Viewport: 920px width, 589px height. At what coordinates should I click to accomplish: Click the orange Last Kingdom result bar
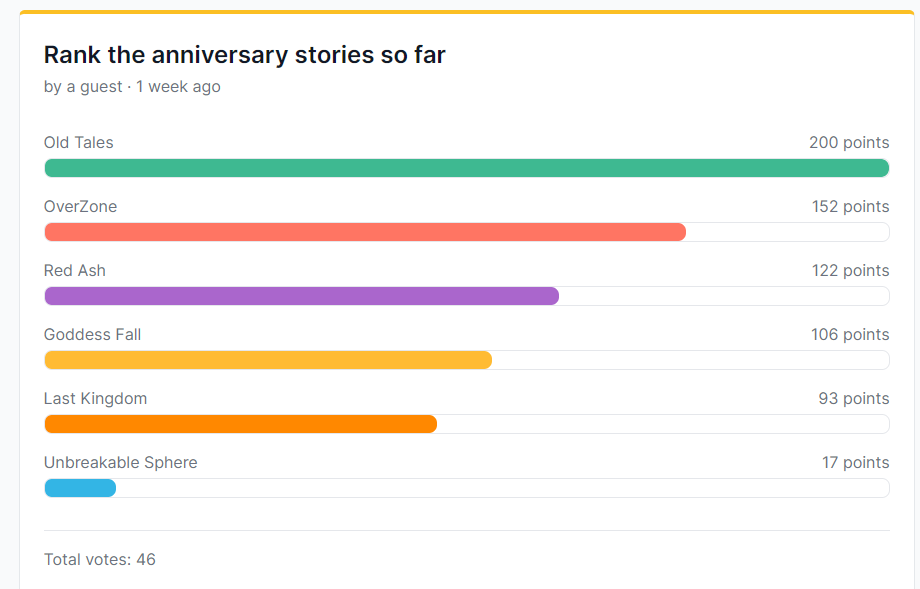(x=240, y=424)
